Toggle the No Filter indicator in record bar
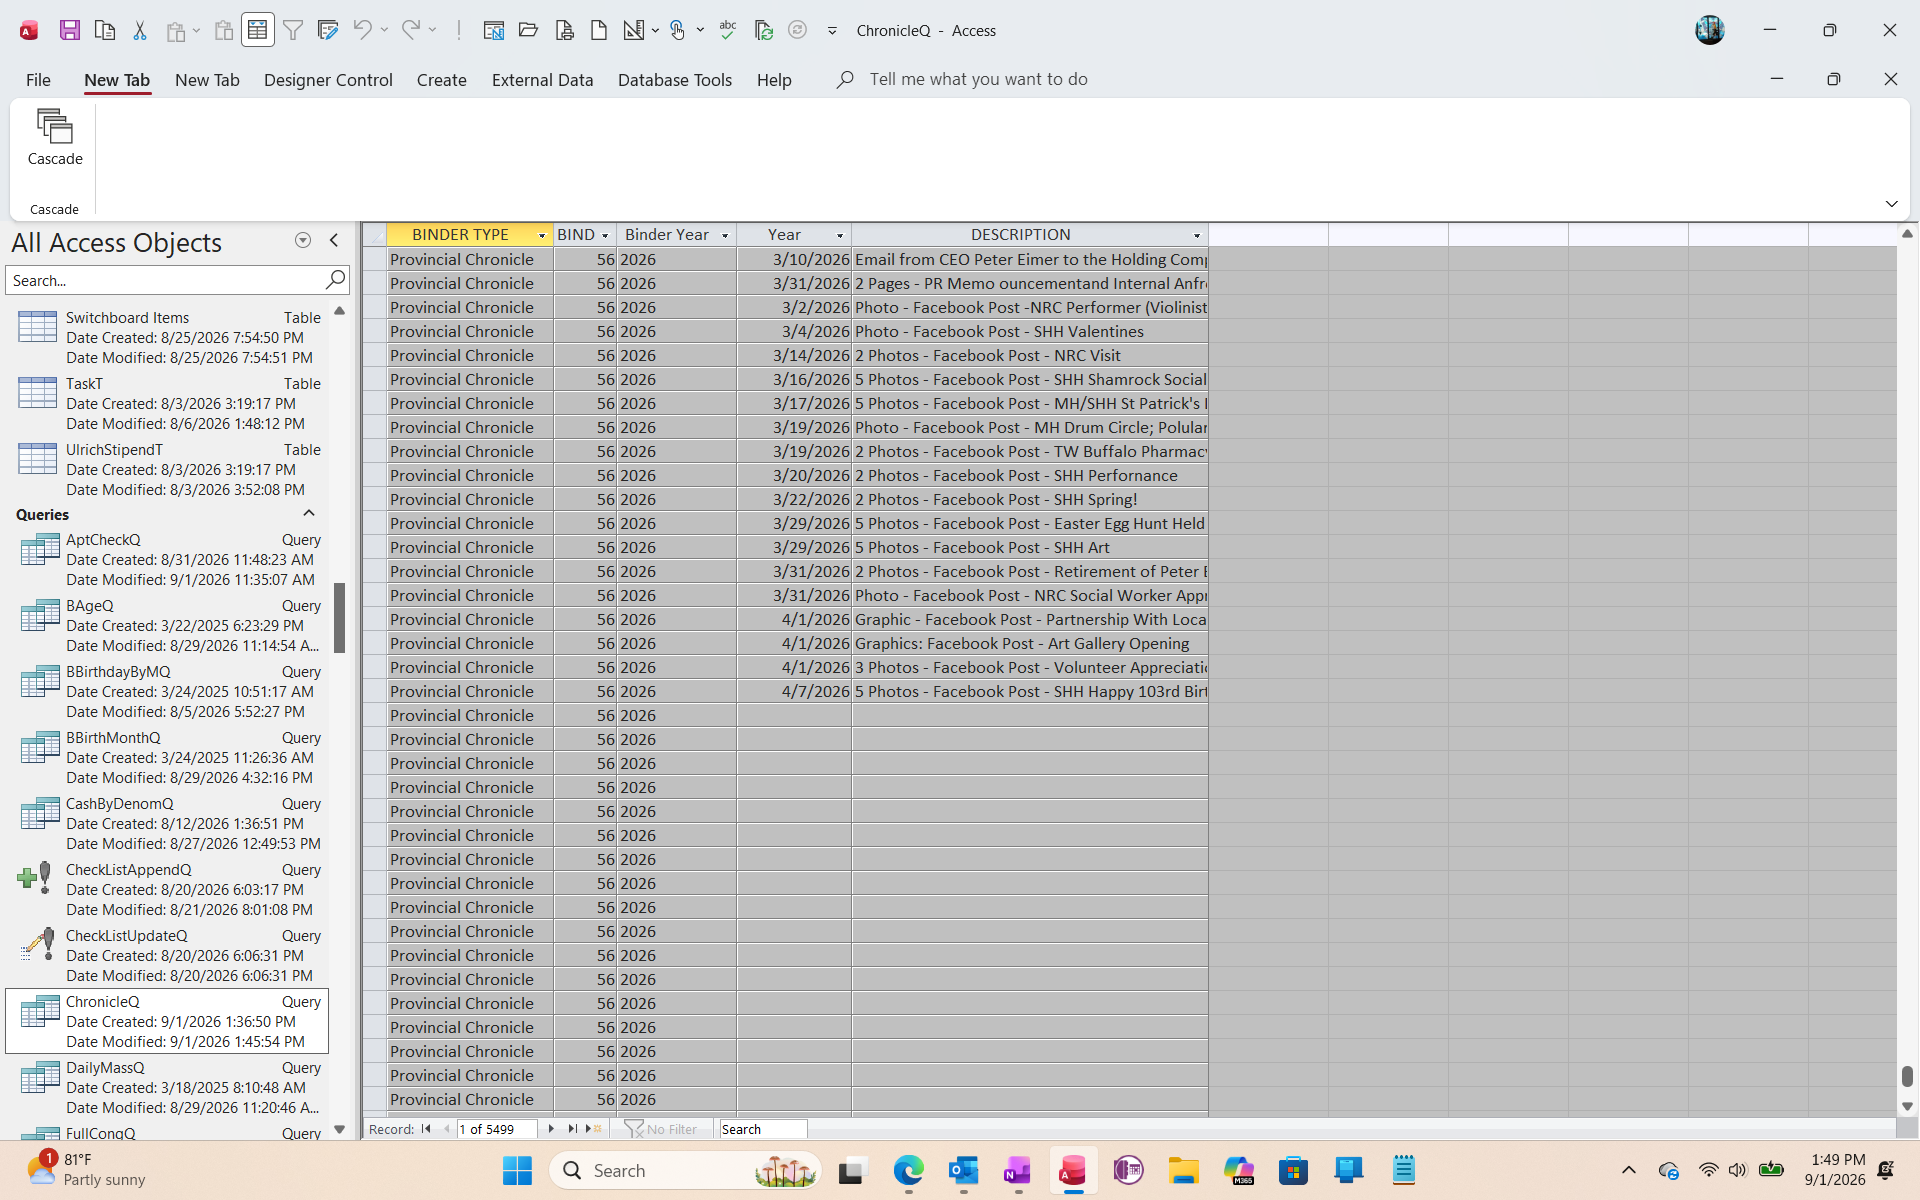The width and height of the screenshot is (1920, 1200). pos(661,1129)
